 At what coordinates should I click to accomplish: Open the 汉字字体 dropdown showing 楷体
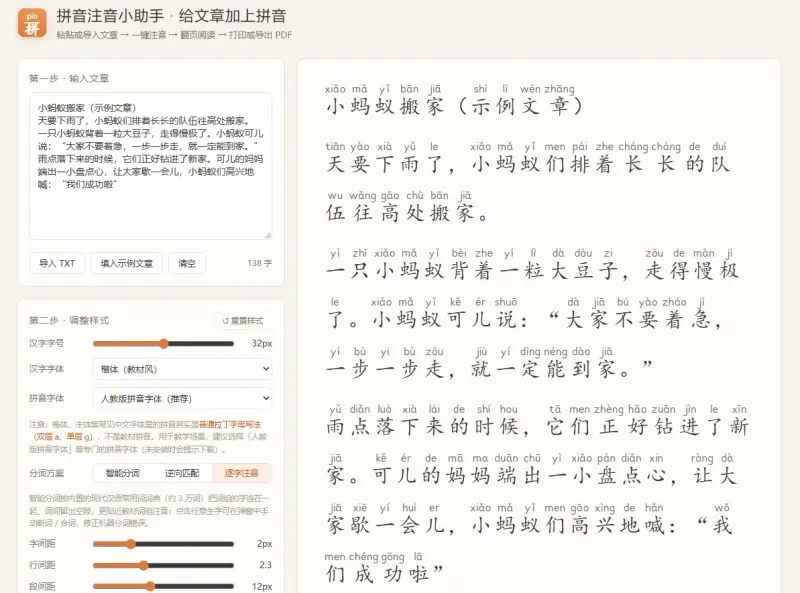tap(182, 369)
